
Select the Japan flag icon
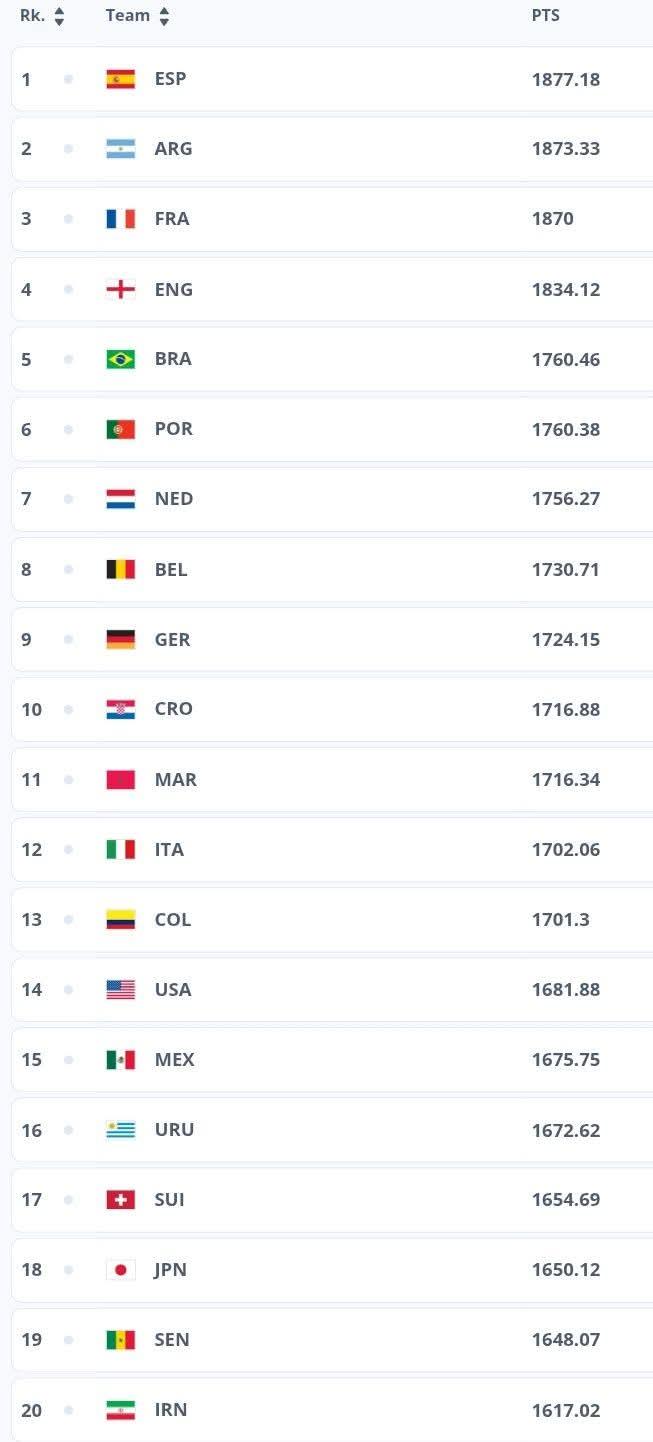[x=120, y=1270]
